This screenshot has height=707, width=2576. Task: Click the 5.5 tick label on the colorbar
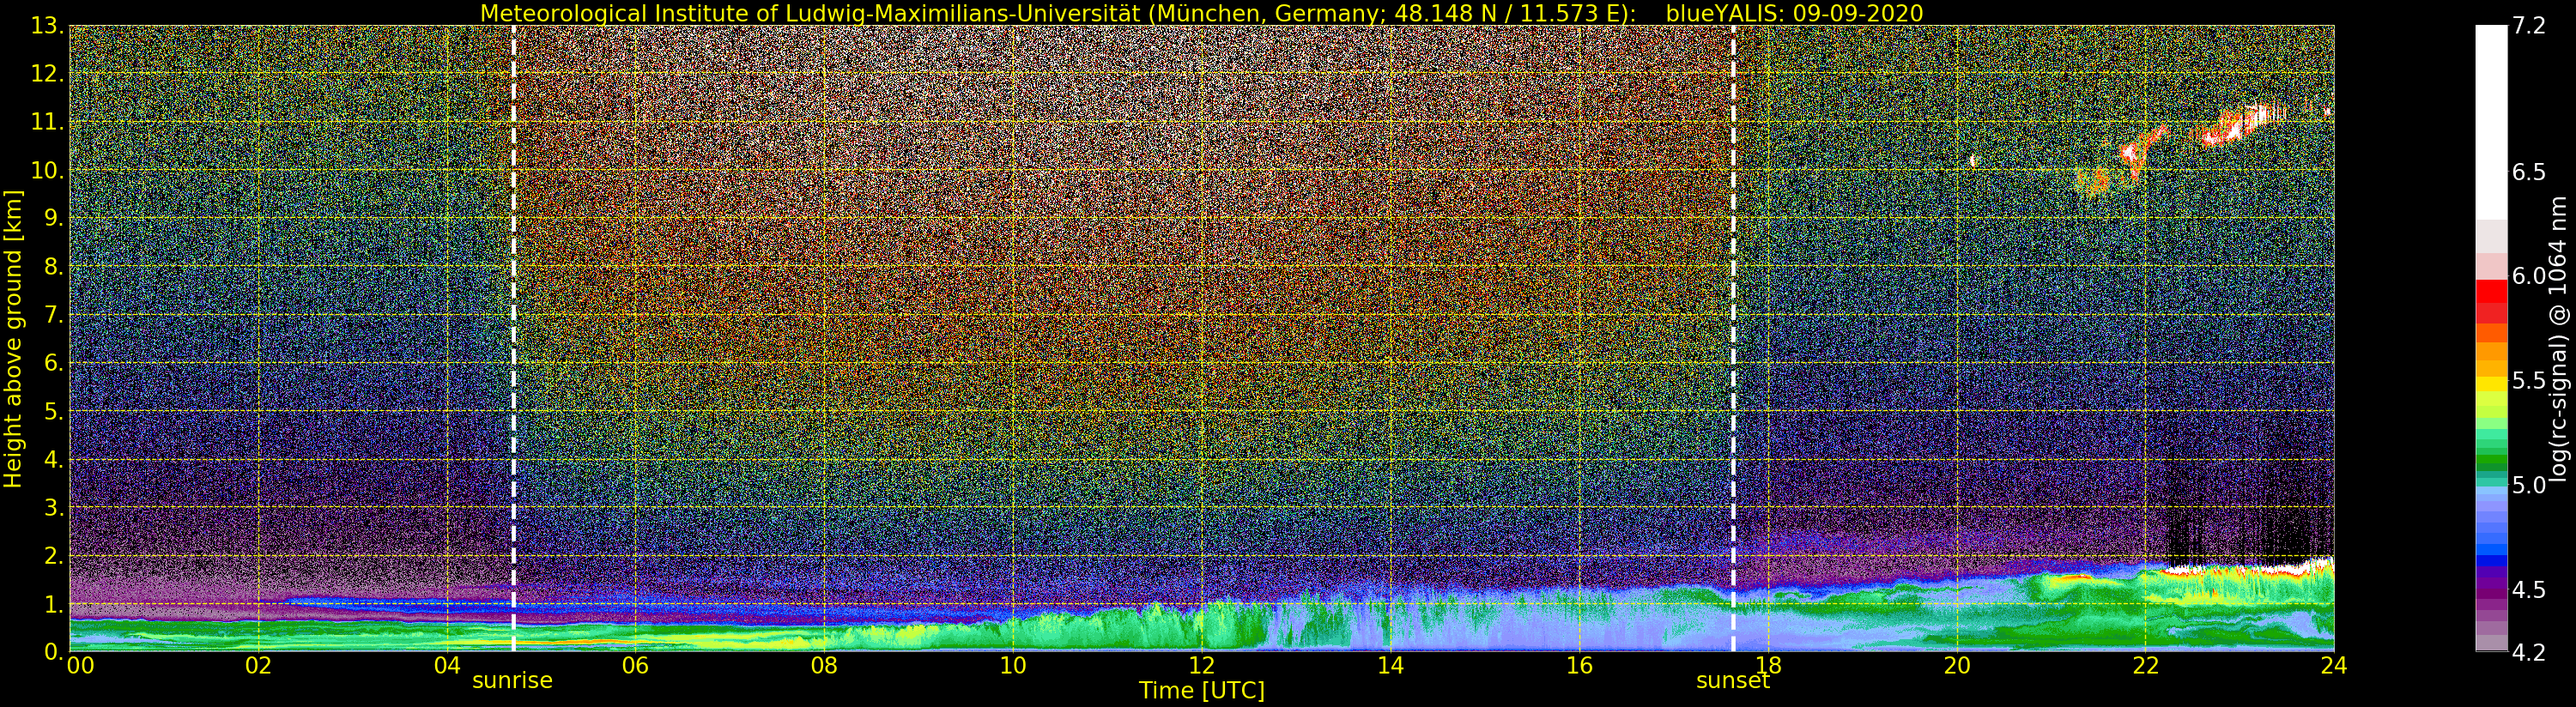tap(2528, 381)
